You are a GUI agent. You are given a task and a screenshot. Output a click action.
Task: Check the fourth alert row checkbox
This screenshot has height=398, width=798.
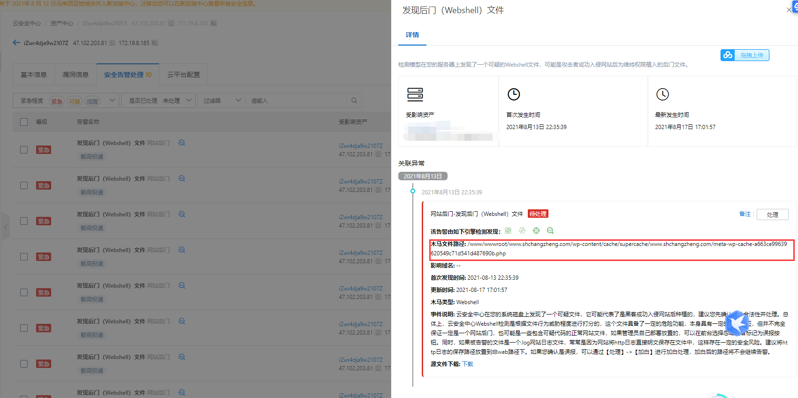[24, 257]
